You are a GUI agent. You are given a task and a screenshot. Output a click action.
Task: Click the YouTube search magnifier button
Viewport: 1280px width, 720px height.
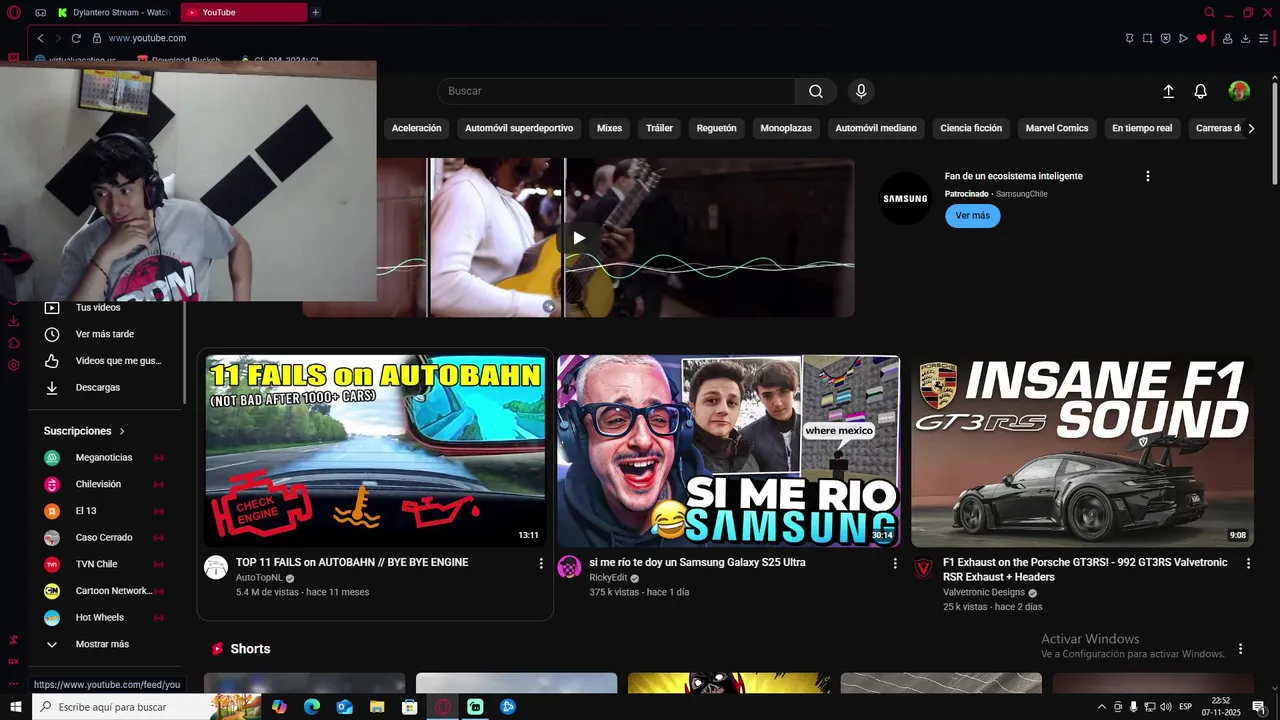coord(816,91)
